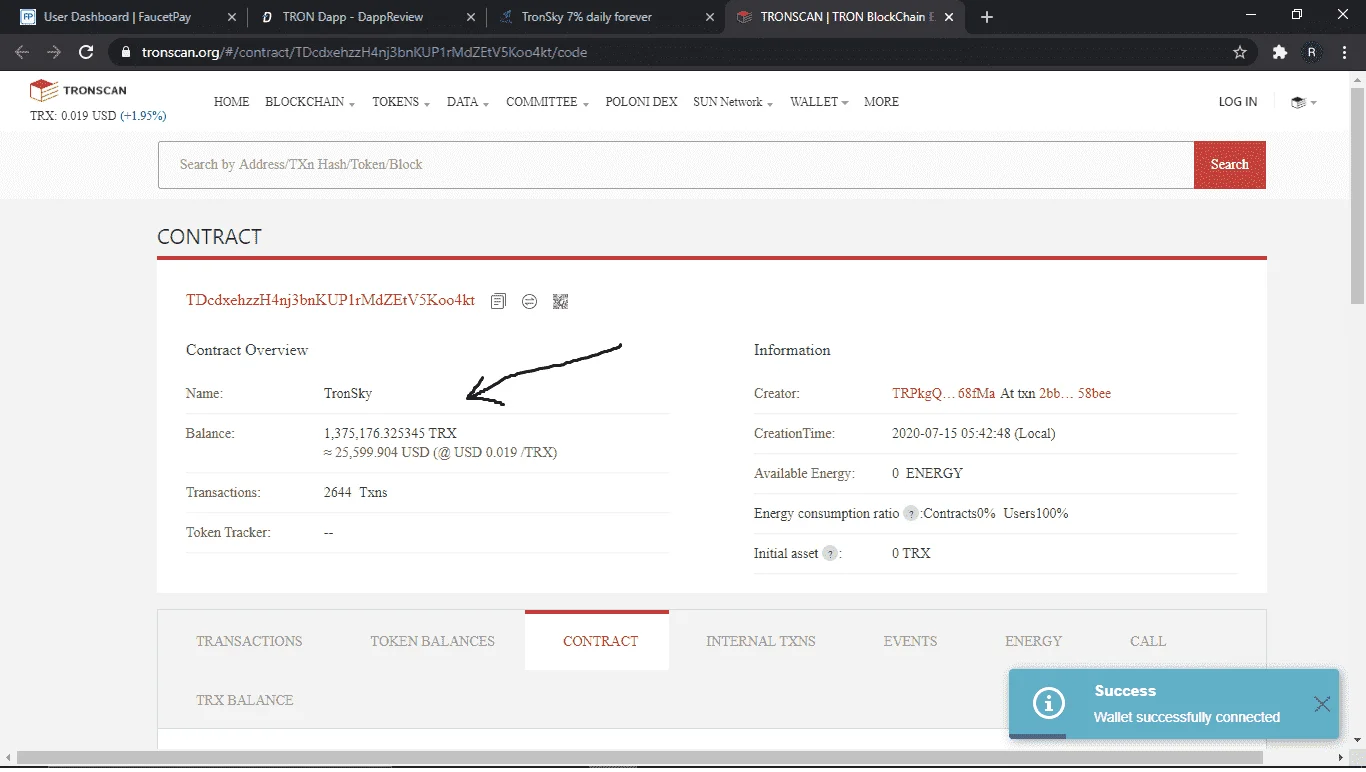Switch to the ENERGY tab

1033,641
